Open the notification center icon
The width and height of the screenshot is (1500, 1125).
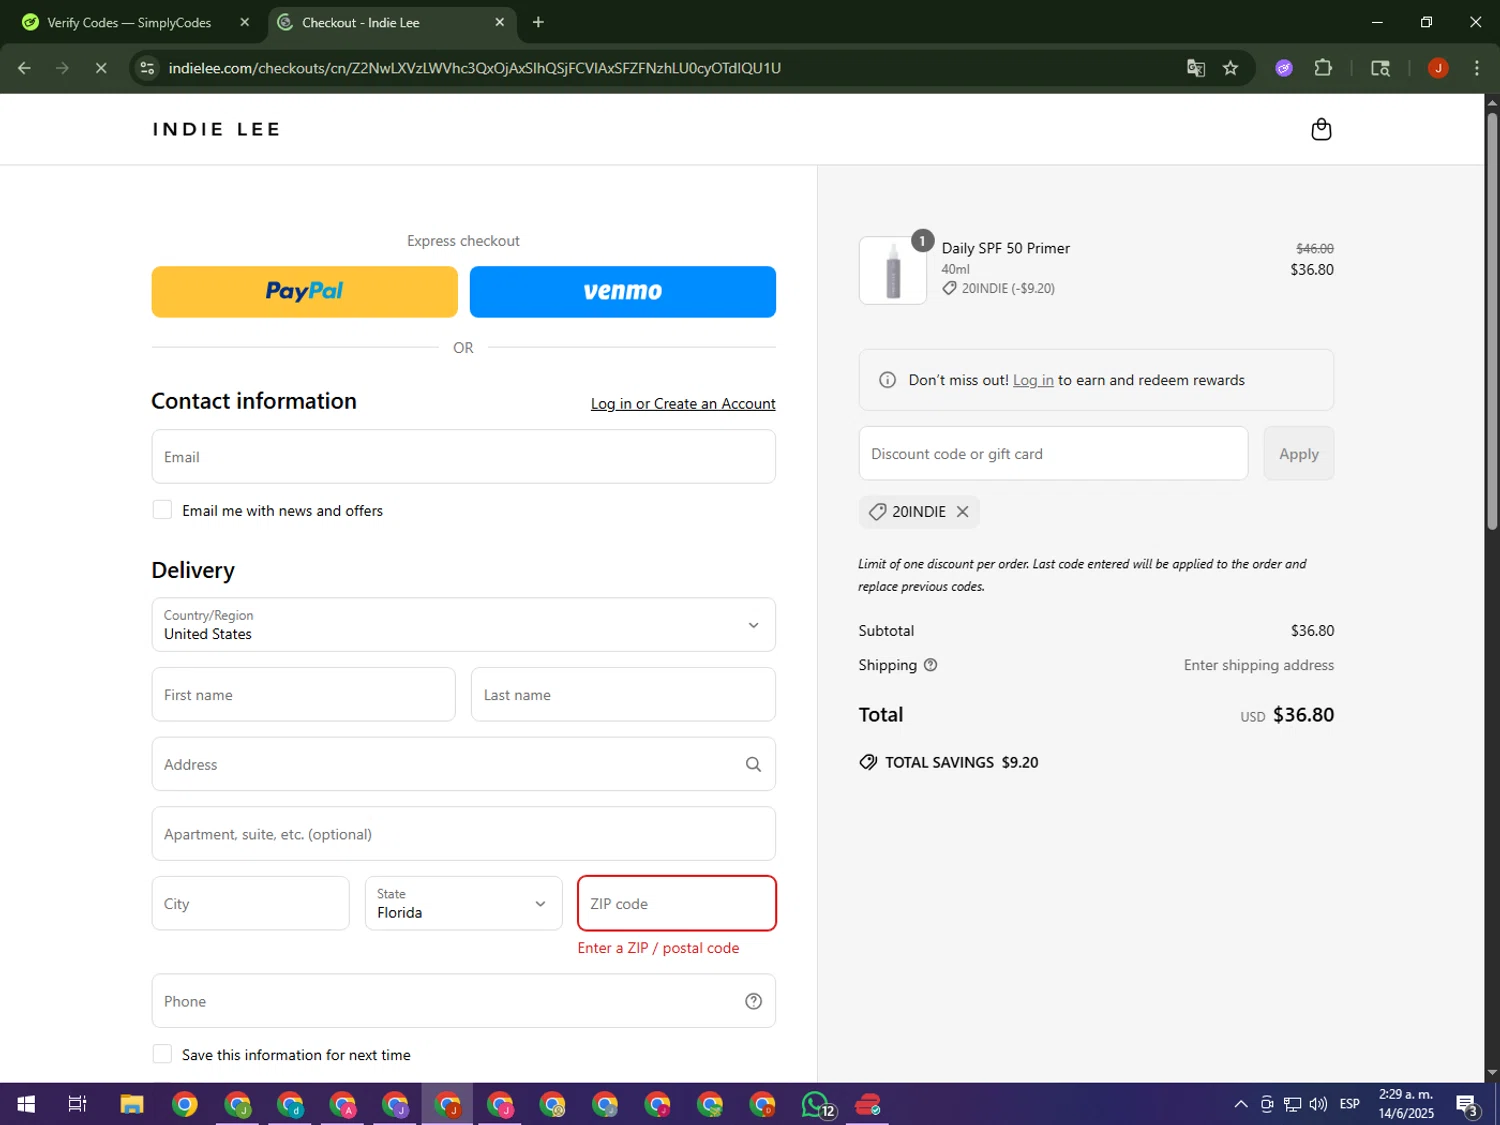(x=1468, y=1105)
